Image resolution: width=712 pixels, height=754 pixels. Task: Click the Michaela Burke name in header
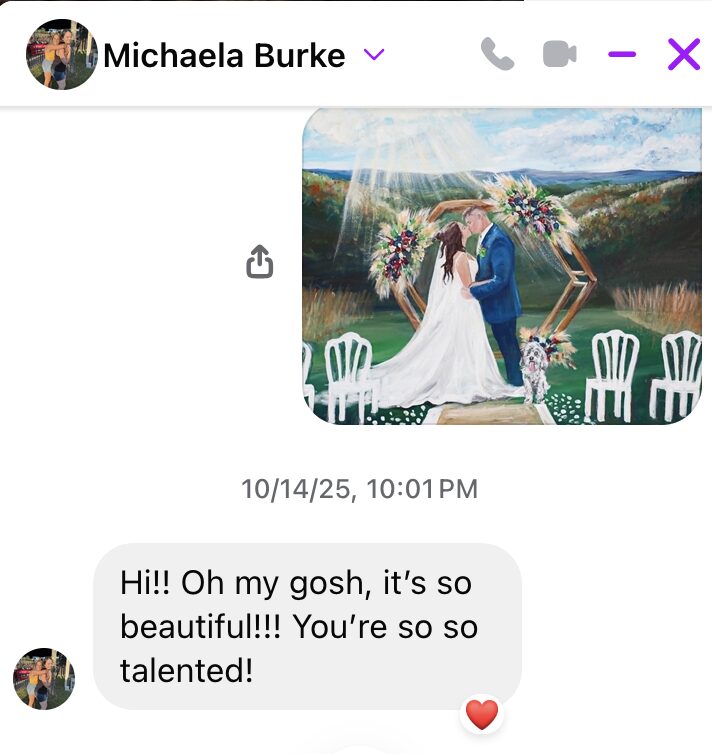click(224, 55)
